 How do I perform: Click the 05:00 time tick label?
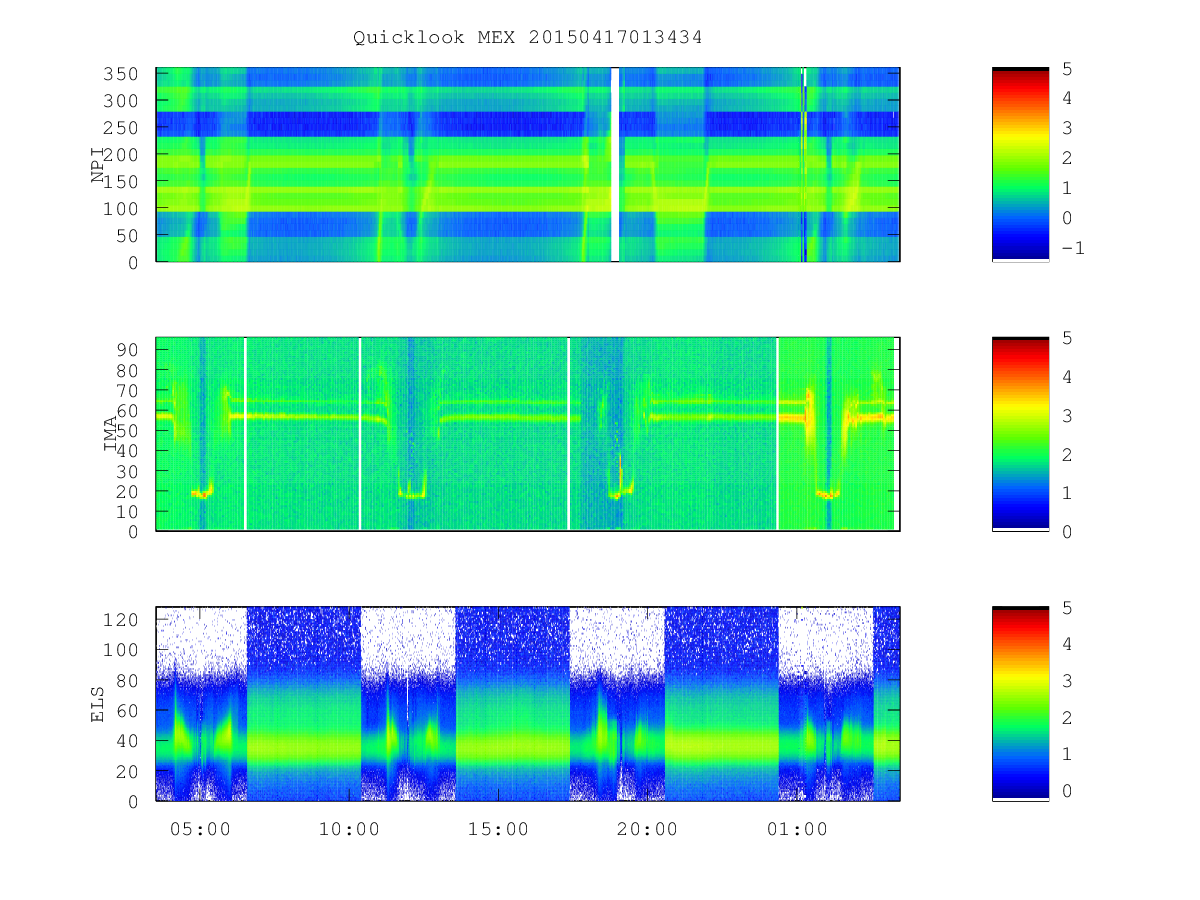point(200,830)
